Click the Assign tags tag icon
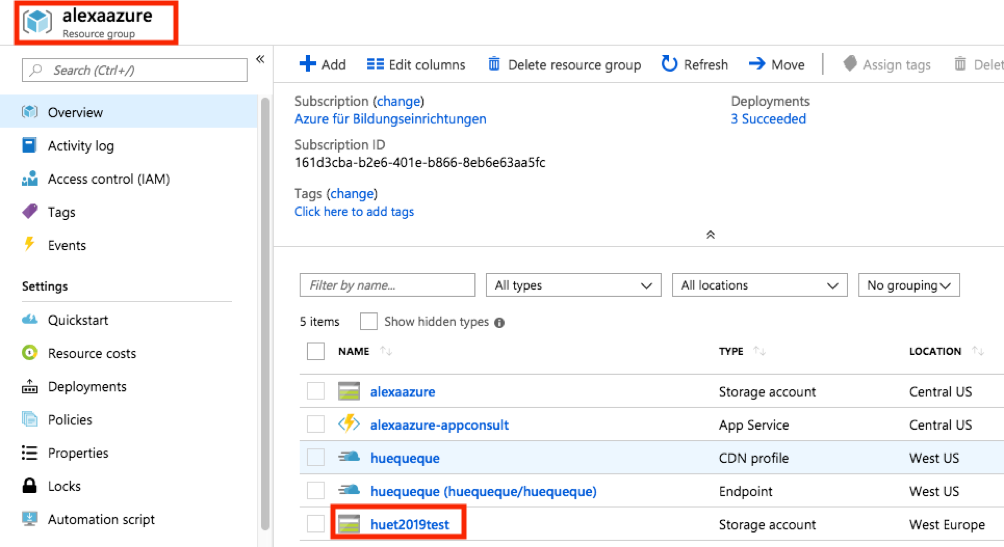The height and width of the screenshot is (547, 1004). click(x=850, y=64)
